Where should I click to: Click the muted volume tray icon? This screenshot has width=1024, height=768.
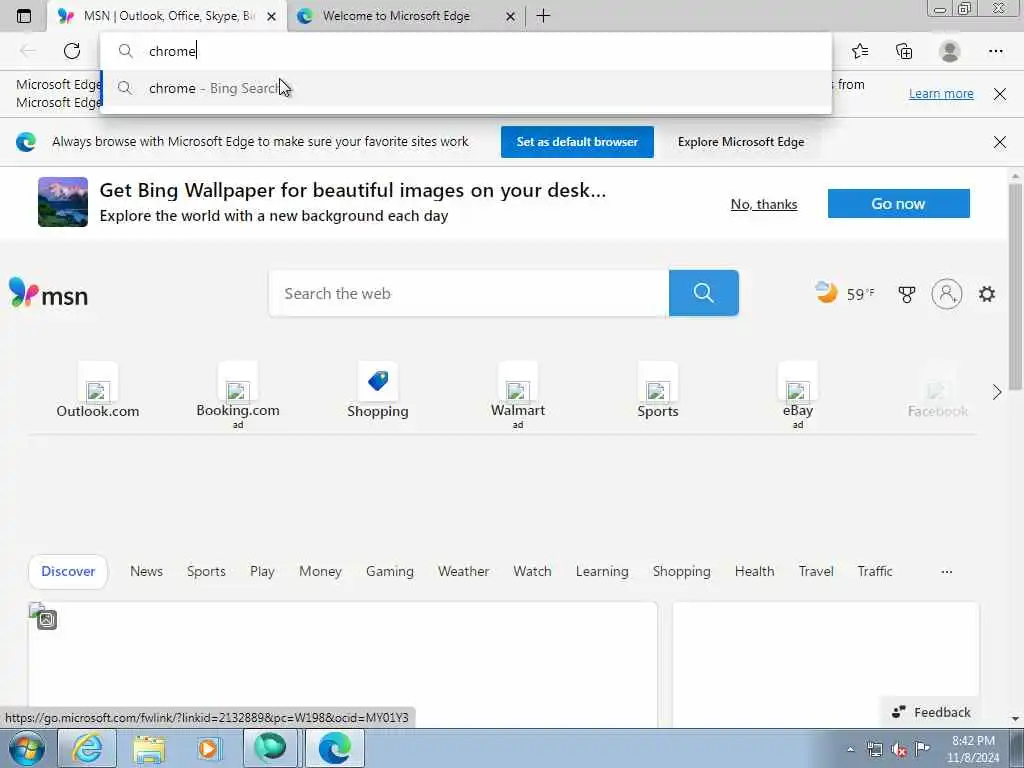[899, 750]
